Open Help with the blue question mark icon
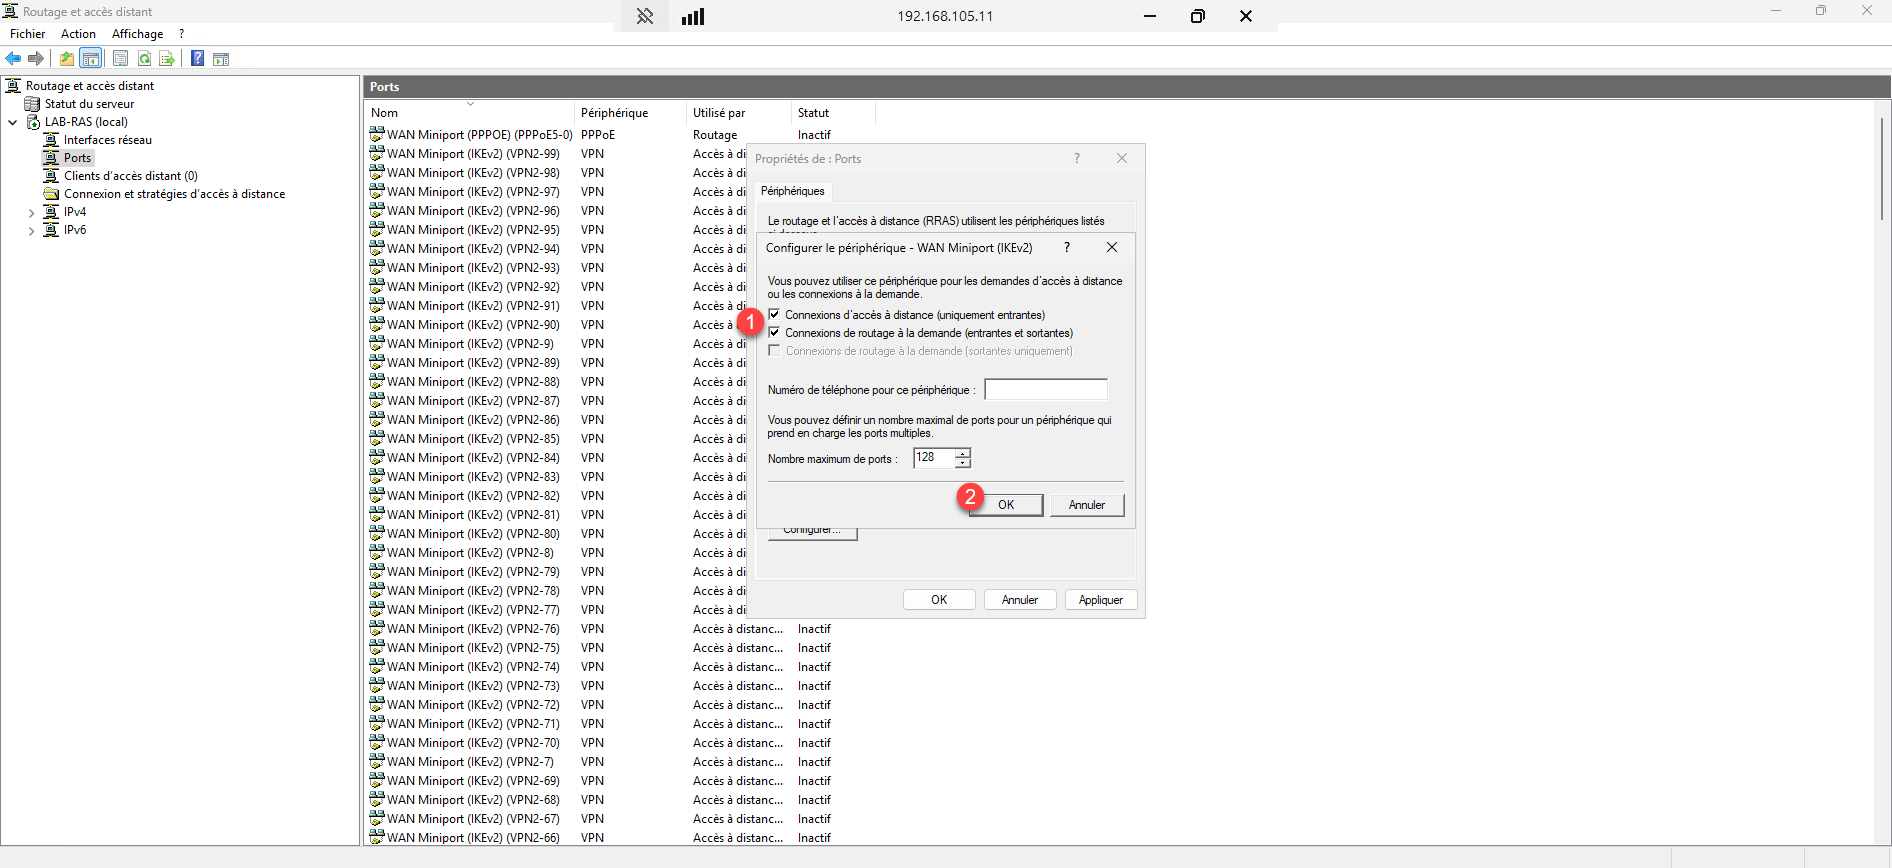1892x868 pixels. pyautogui.click(x=197, y=59)
